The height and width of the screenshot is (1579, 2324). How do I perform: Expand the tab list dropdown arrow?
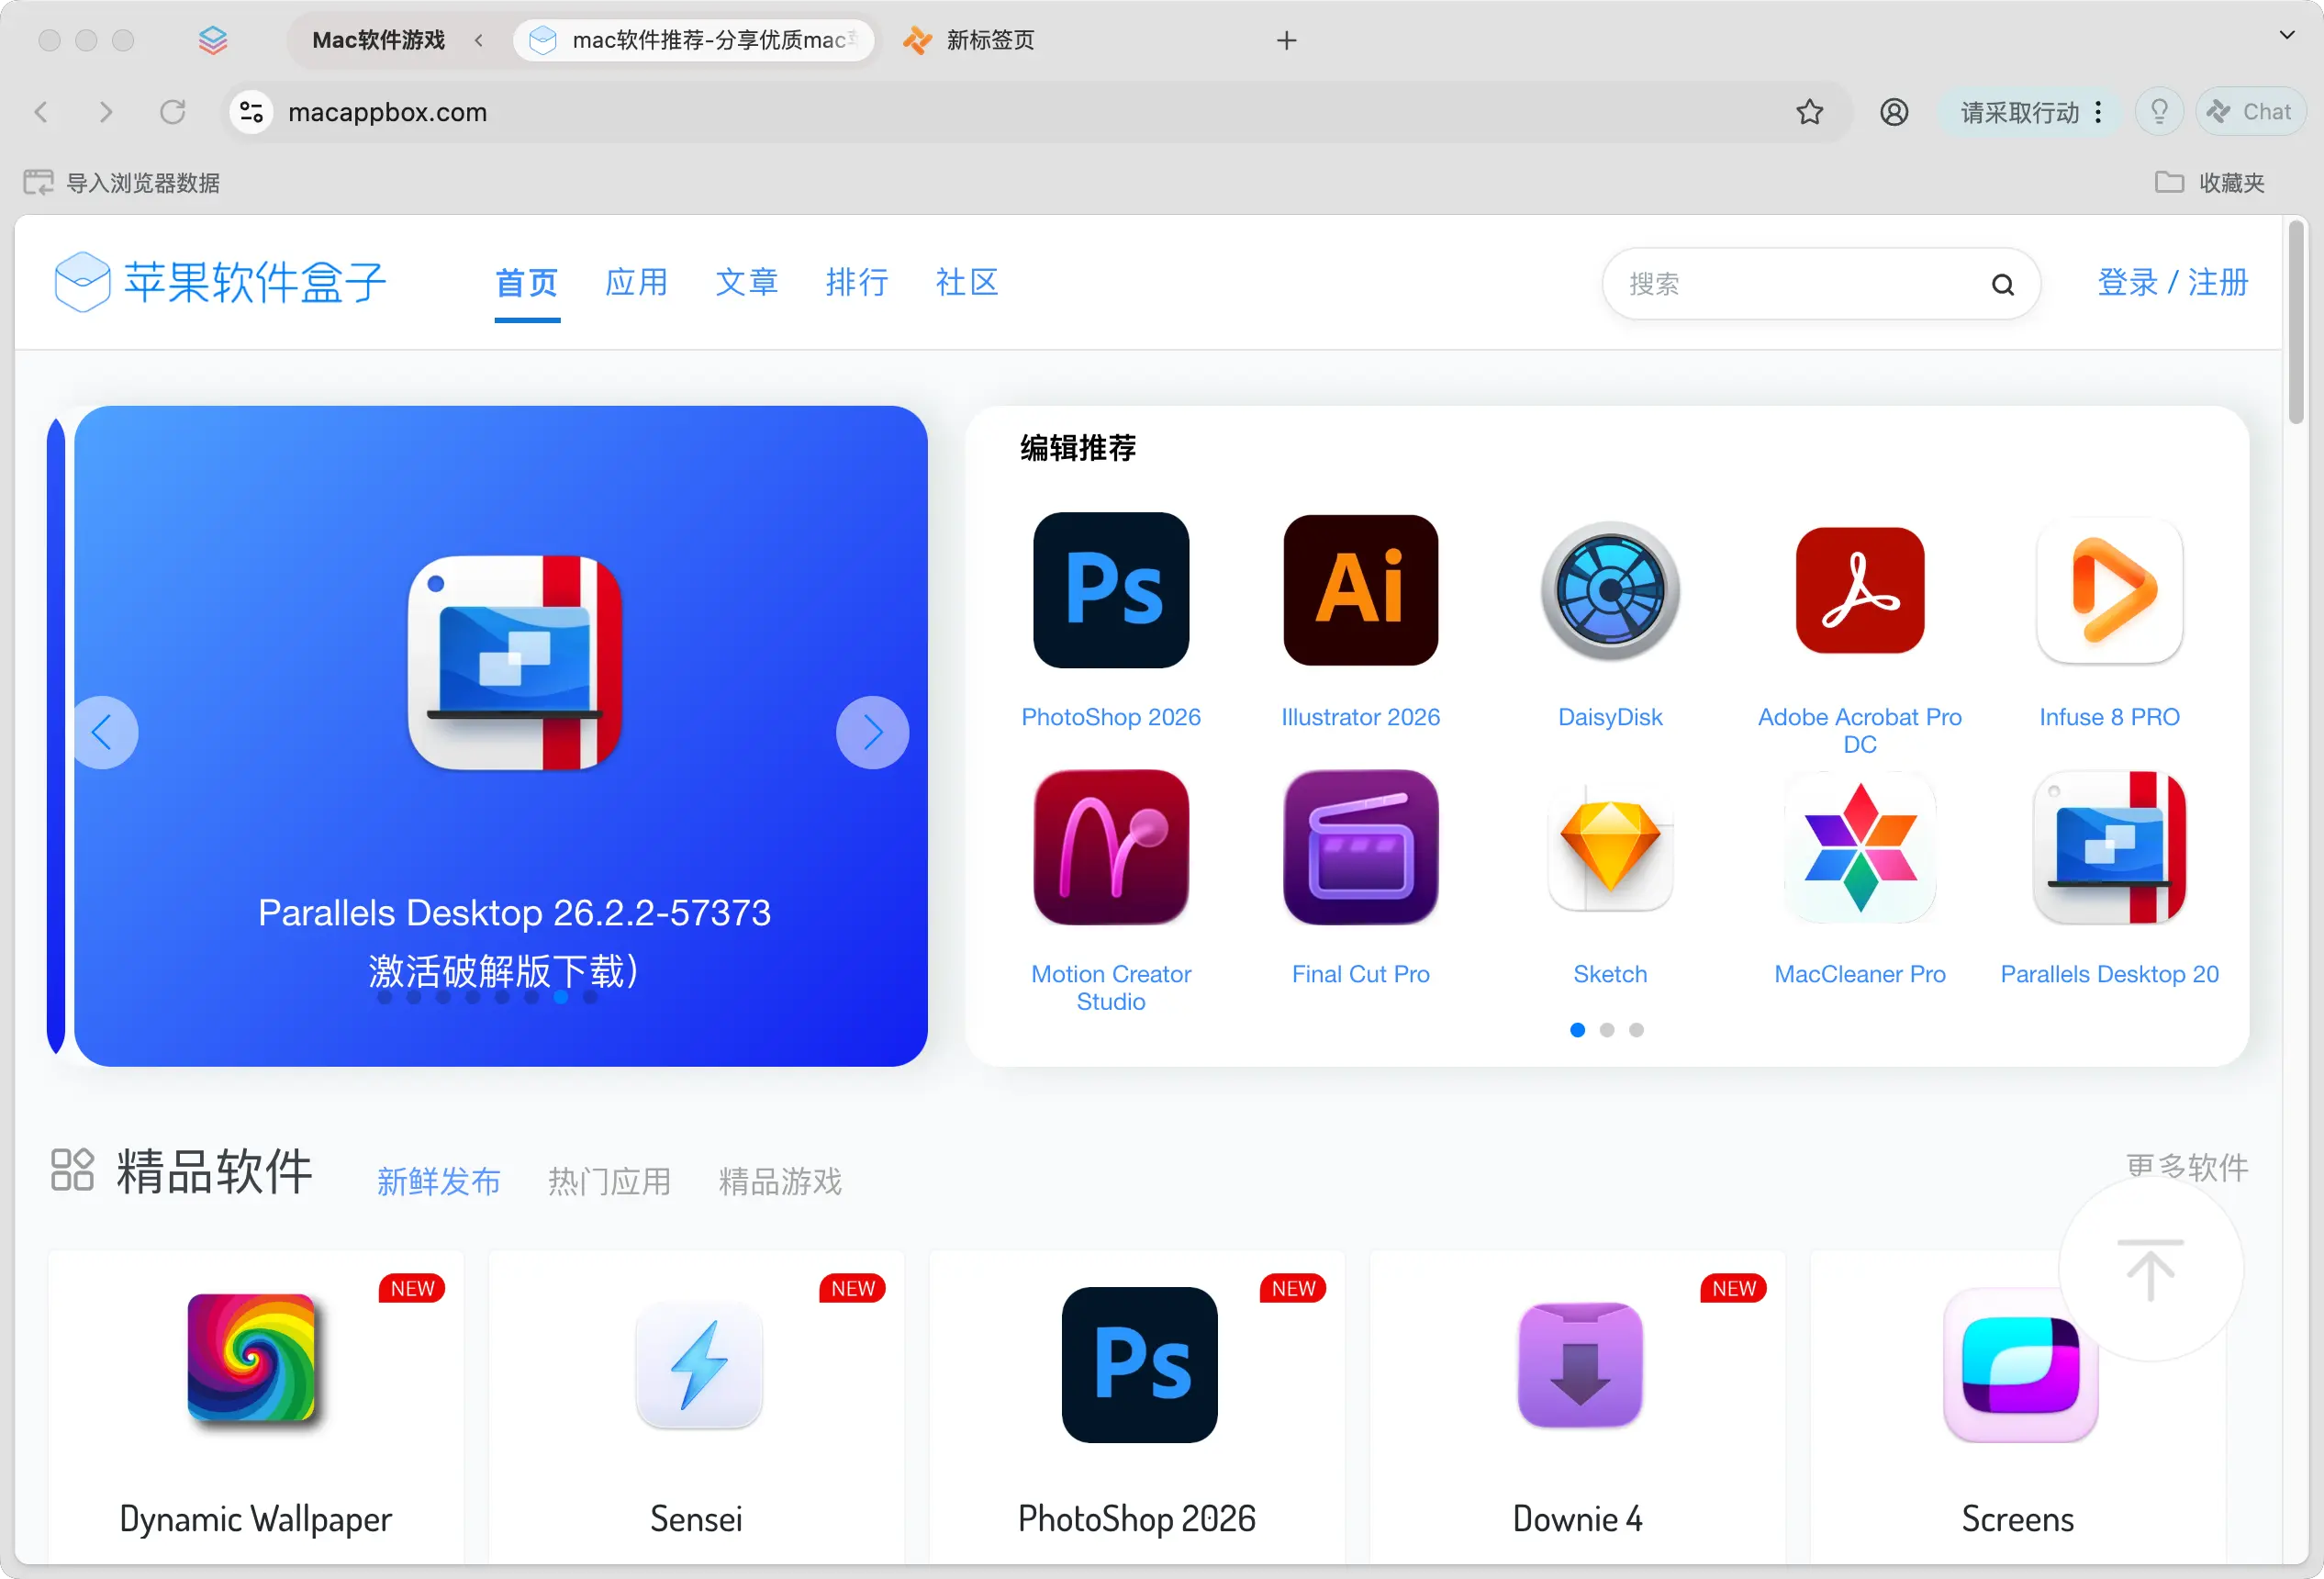[2285, 35]
